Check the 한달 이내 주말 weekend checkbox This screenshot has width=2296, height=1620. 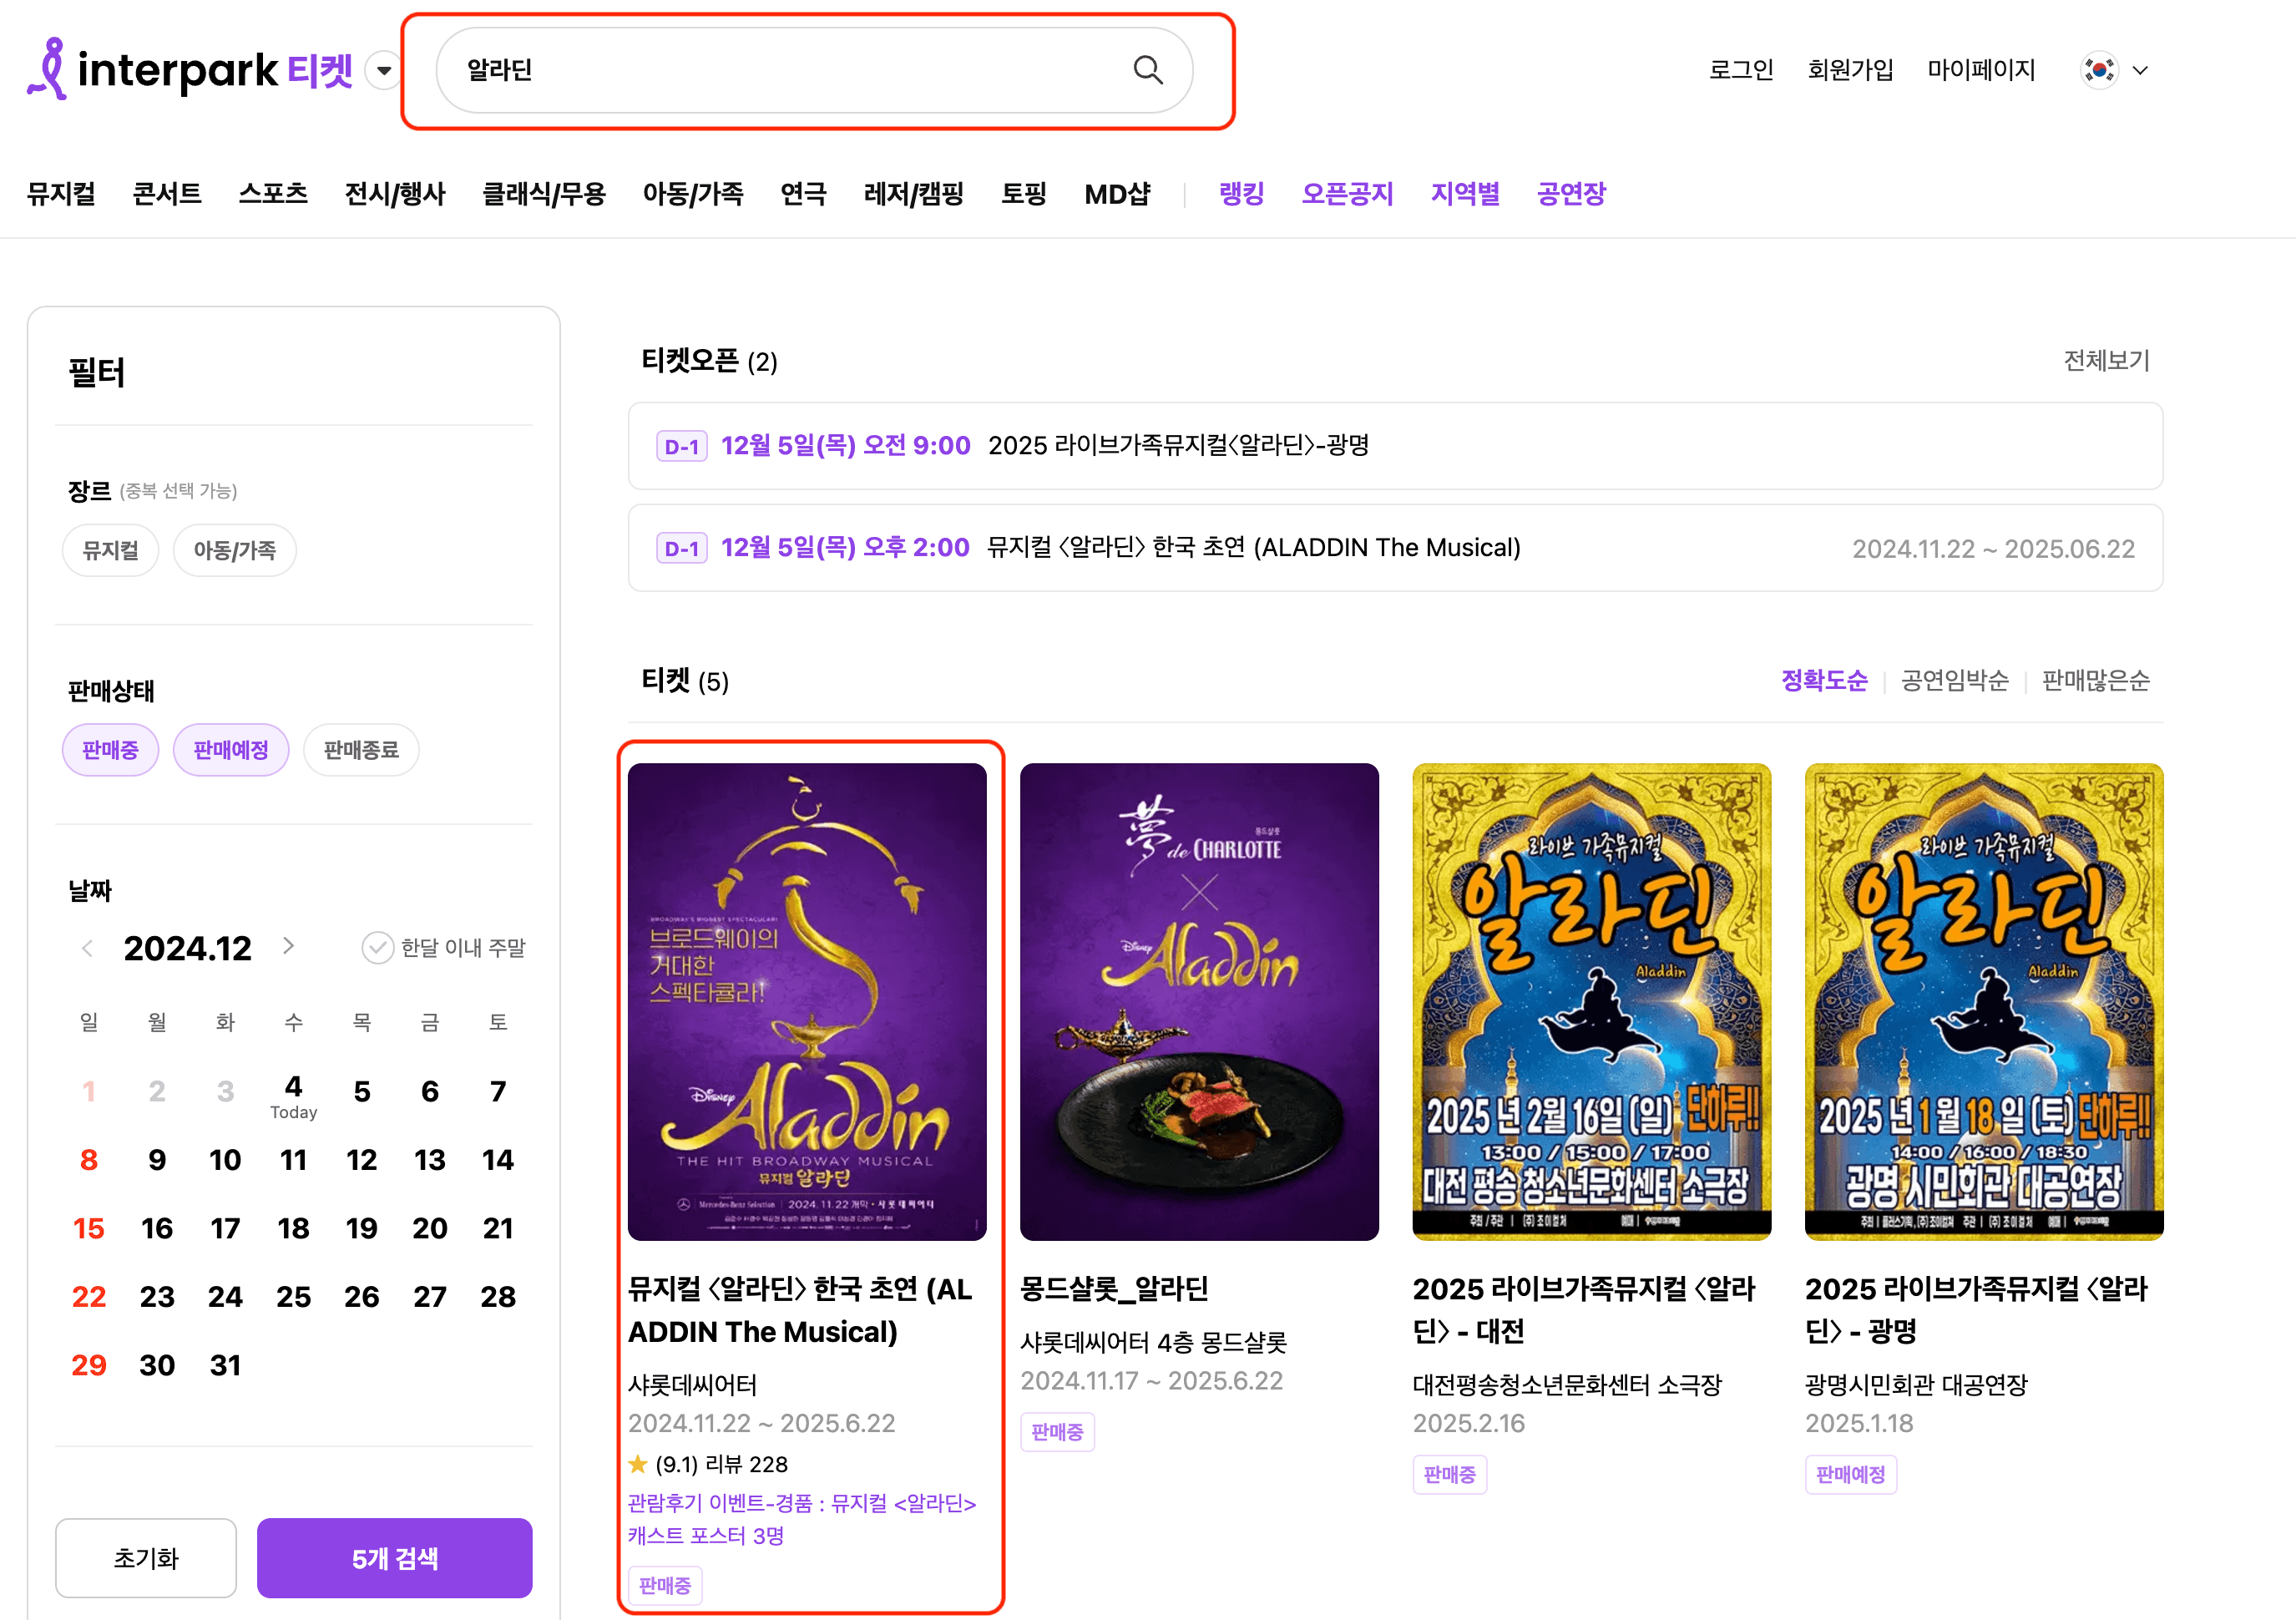(x=377, y=947)
